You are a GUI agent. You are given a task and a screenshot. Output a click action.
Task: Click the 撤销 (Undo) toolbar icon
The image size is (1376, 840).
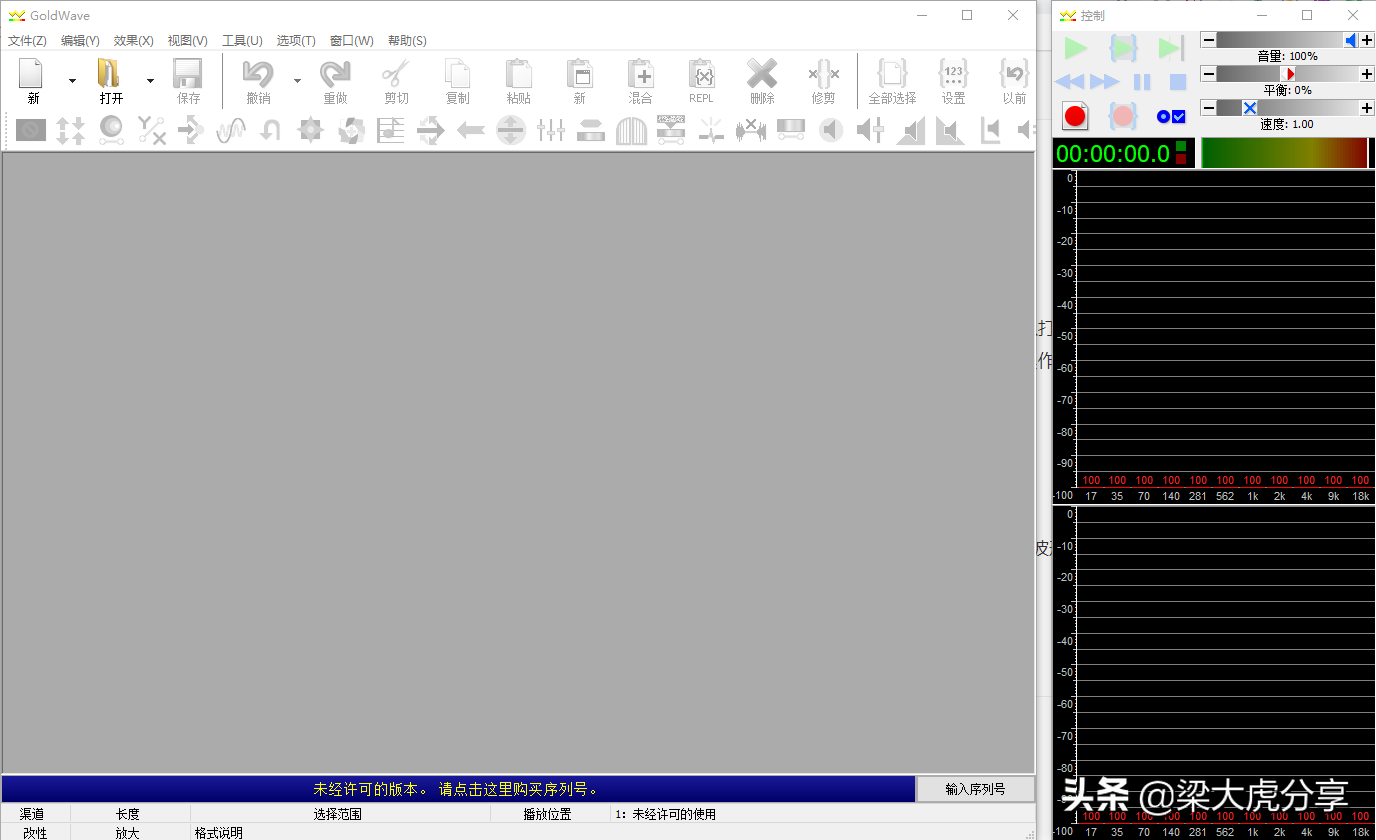tap(258, 74)
